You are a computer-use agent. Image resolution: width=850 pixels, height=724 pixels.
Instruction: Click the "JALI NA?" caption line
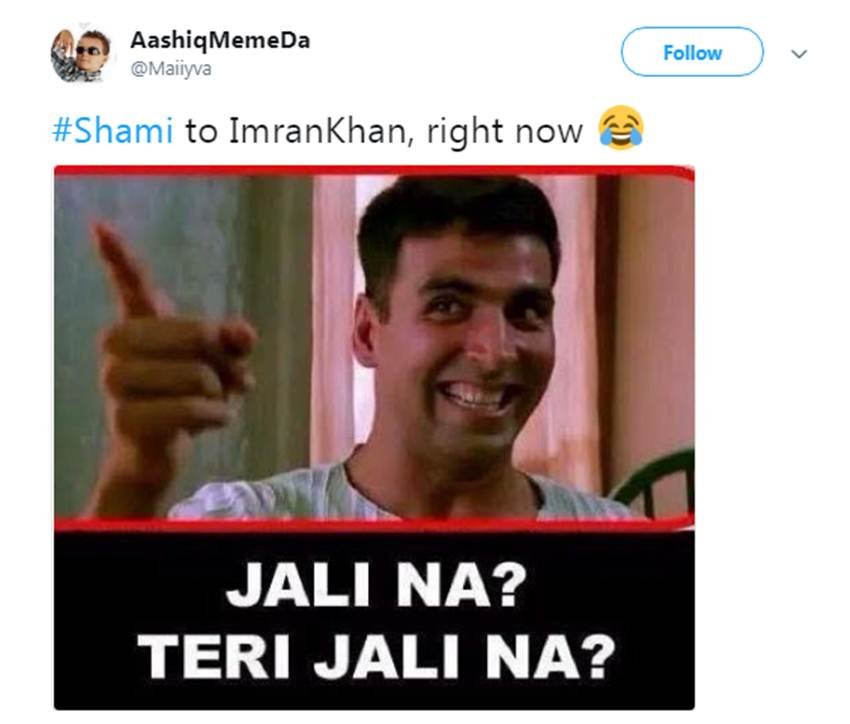click(x=376, y=585)
